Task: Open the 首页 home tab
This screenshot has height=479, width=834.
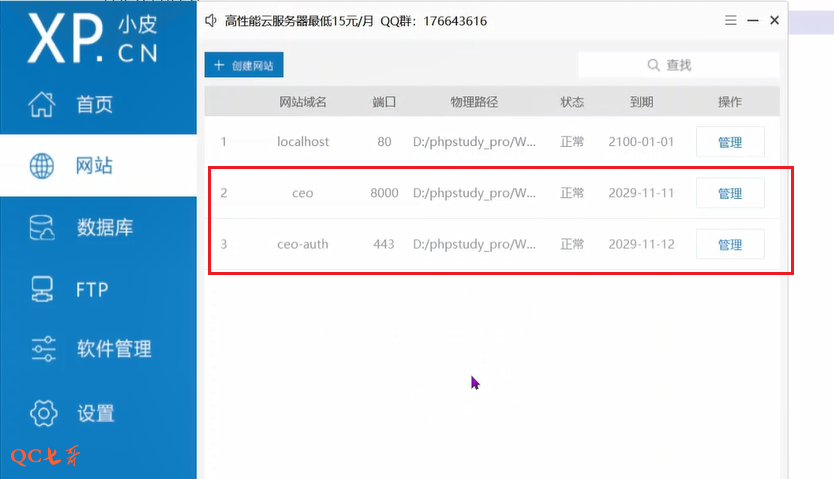Action: point(94,105)
